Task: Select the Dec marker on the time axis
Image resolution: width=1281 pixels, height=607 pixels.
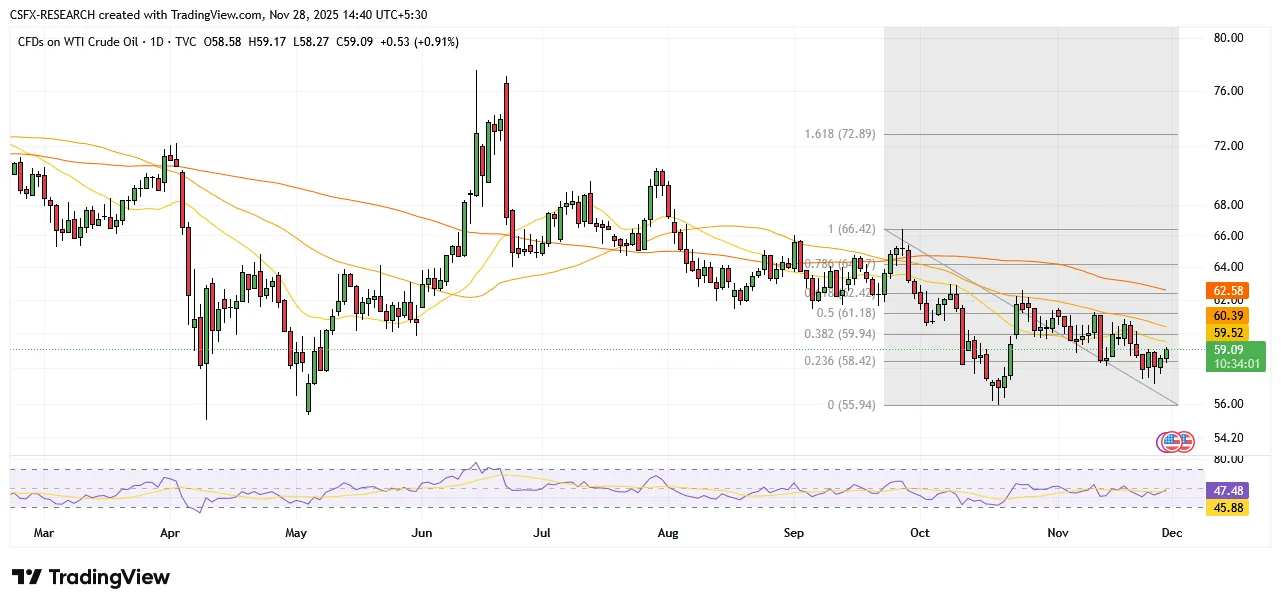Action: click(1171, 533)
